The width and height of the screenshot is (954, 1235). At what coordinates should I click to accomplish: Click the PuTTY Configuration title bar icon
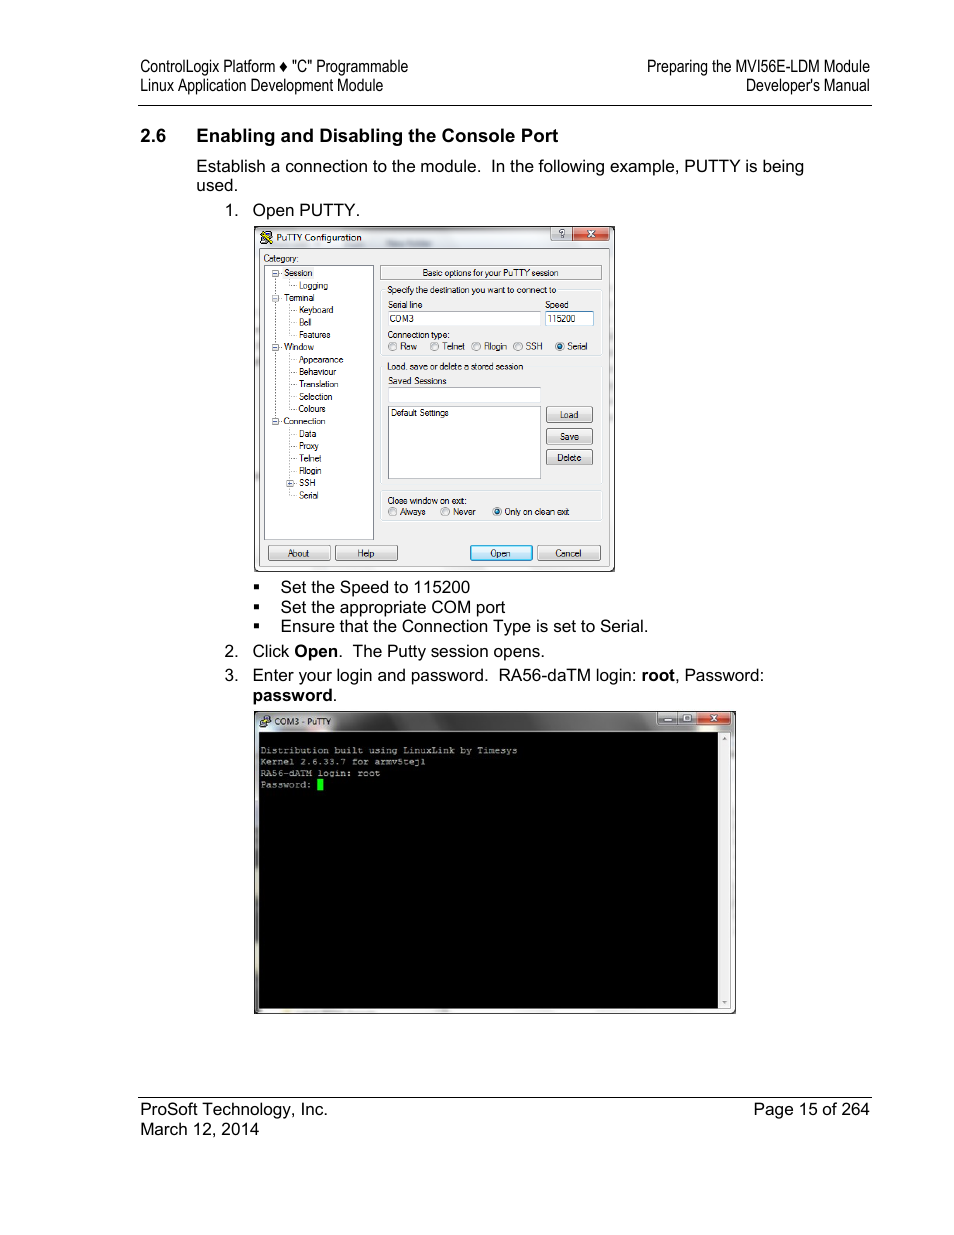pos(266,237)
